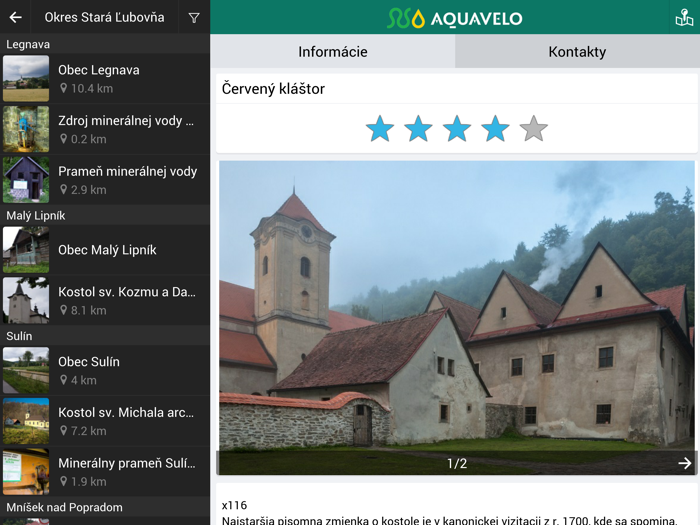
Task: Show next photo with arrow
Action: [684, 463]
